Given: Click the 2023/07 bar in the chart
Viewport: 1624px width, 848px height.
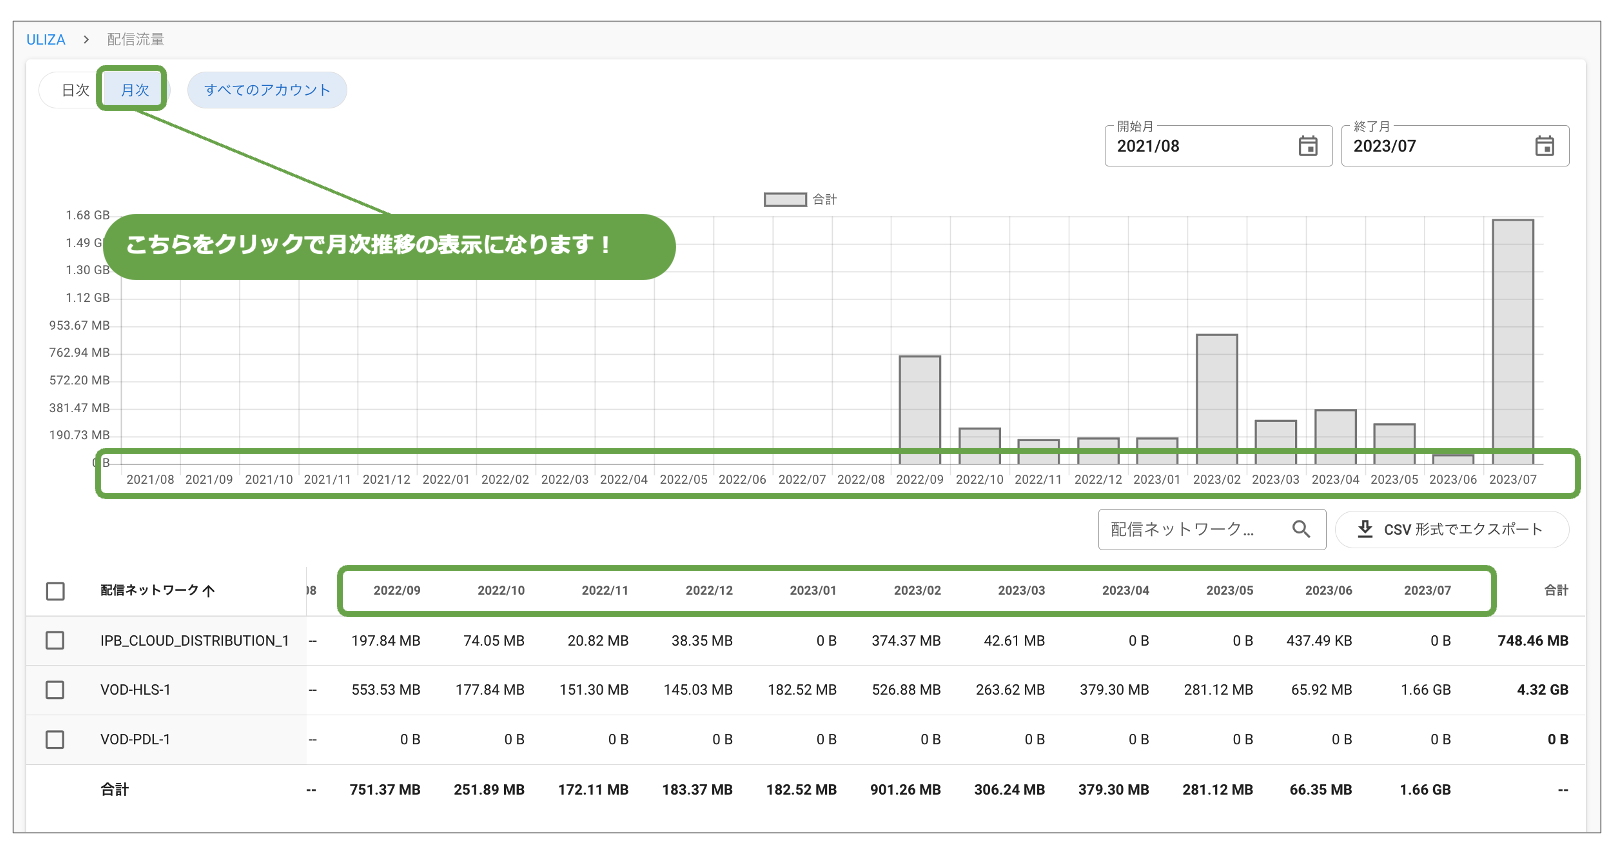Looking at the screenshot, I should [x=1512, y=340].
